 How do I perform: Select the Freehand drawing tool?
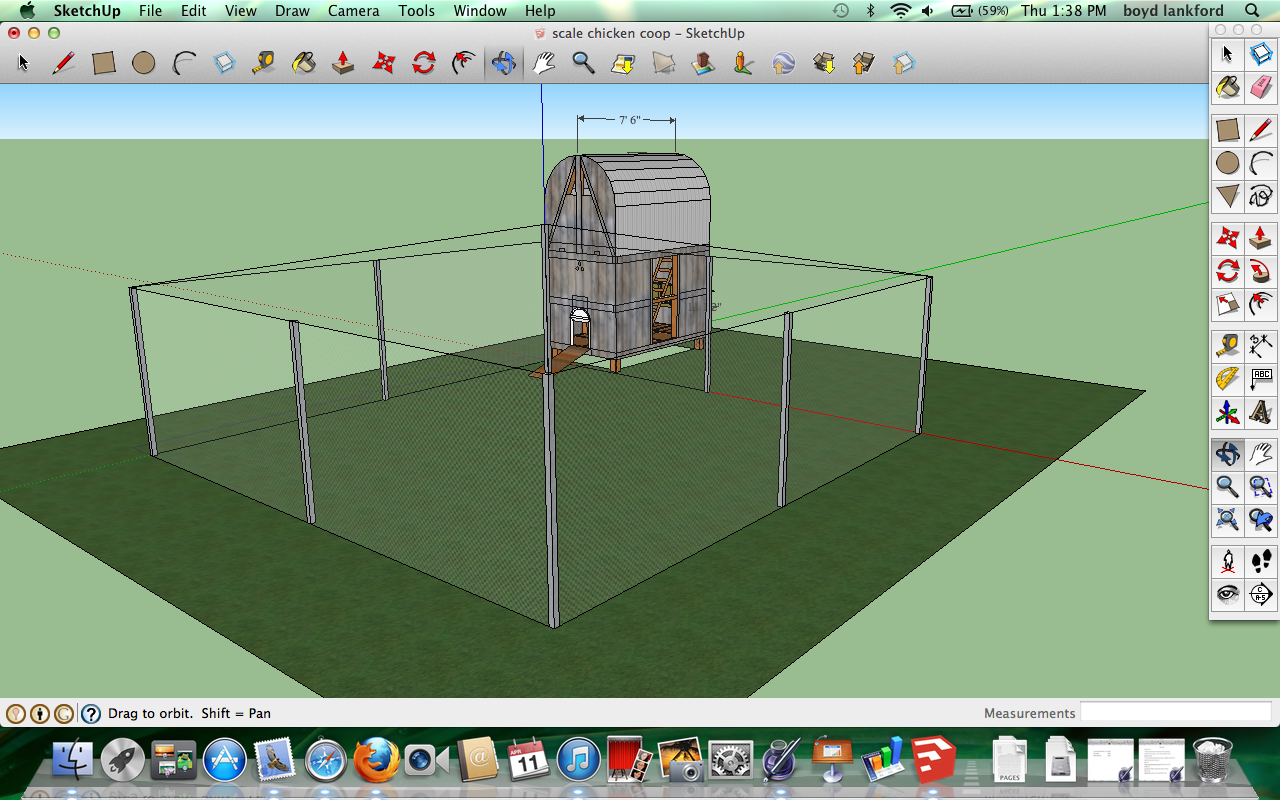coord(1261,196)
